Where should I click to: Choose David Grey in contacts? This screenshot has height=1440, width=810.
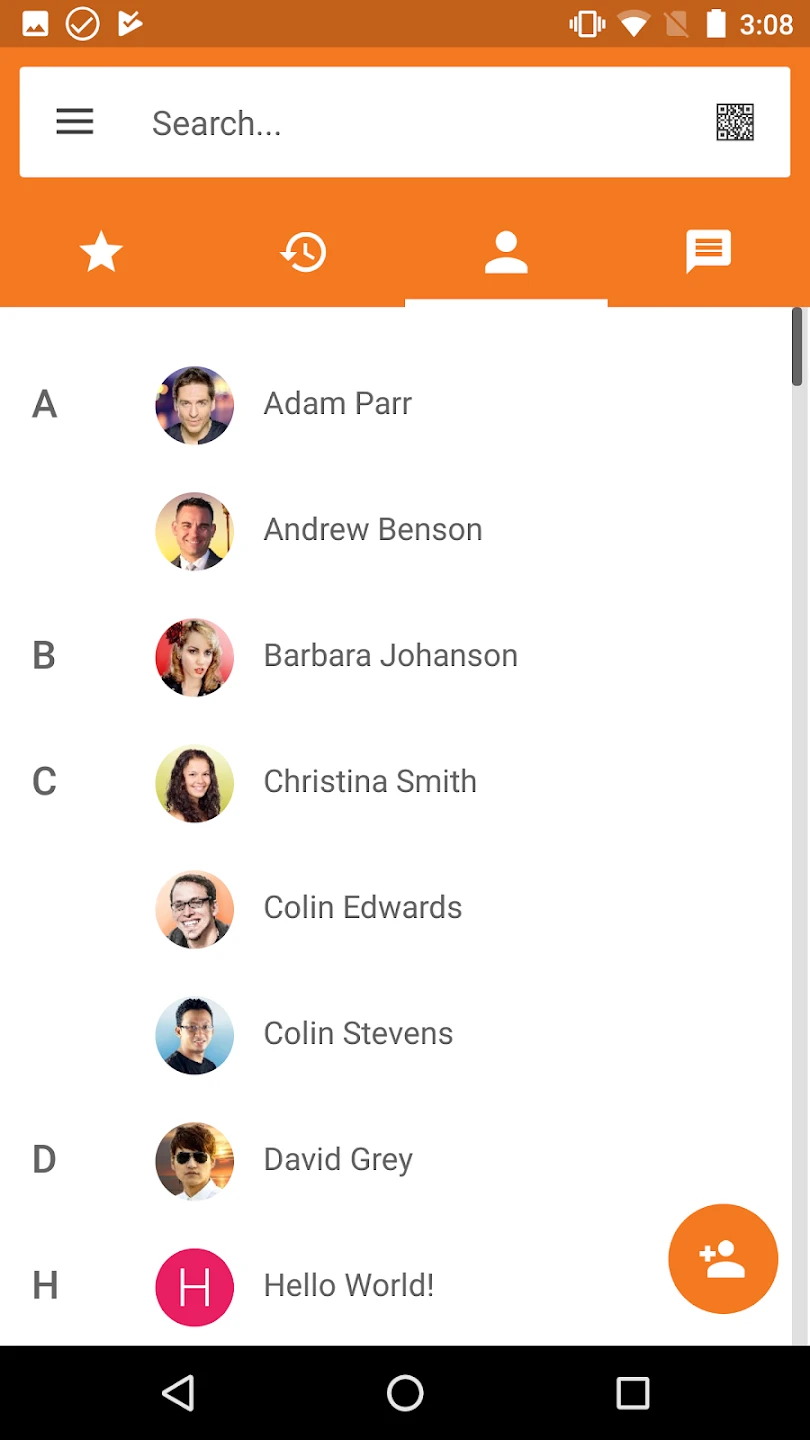(338, 1160)
